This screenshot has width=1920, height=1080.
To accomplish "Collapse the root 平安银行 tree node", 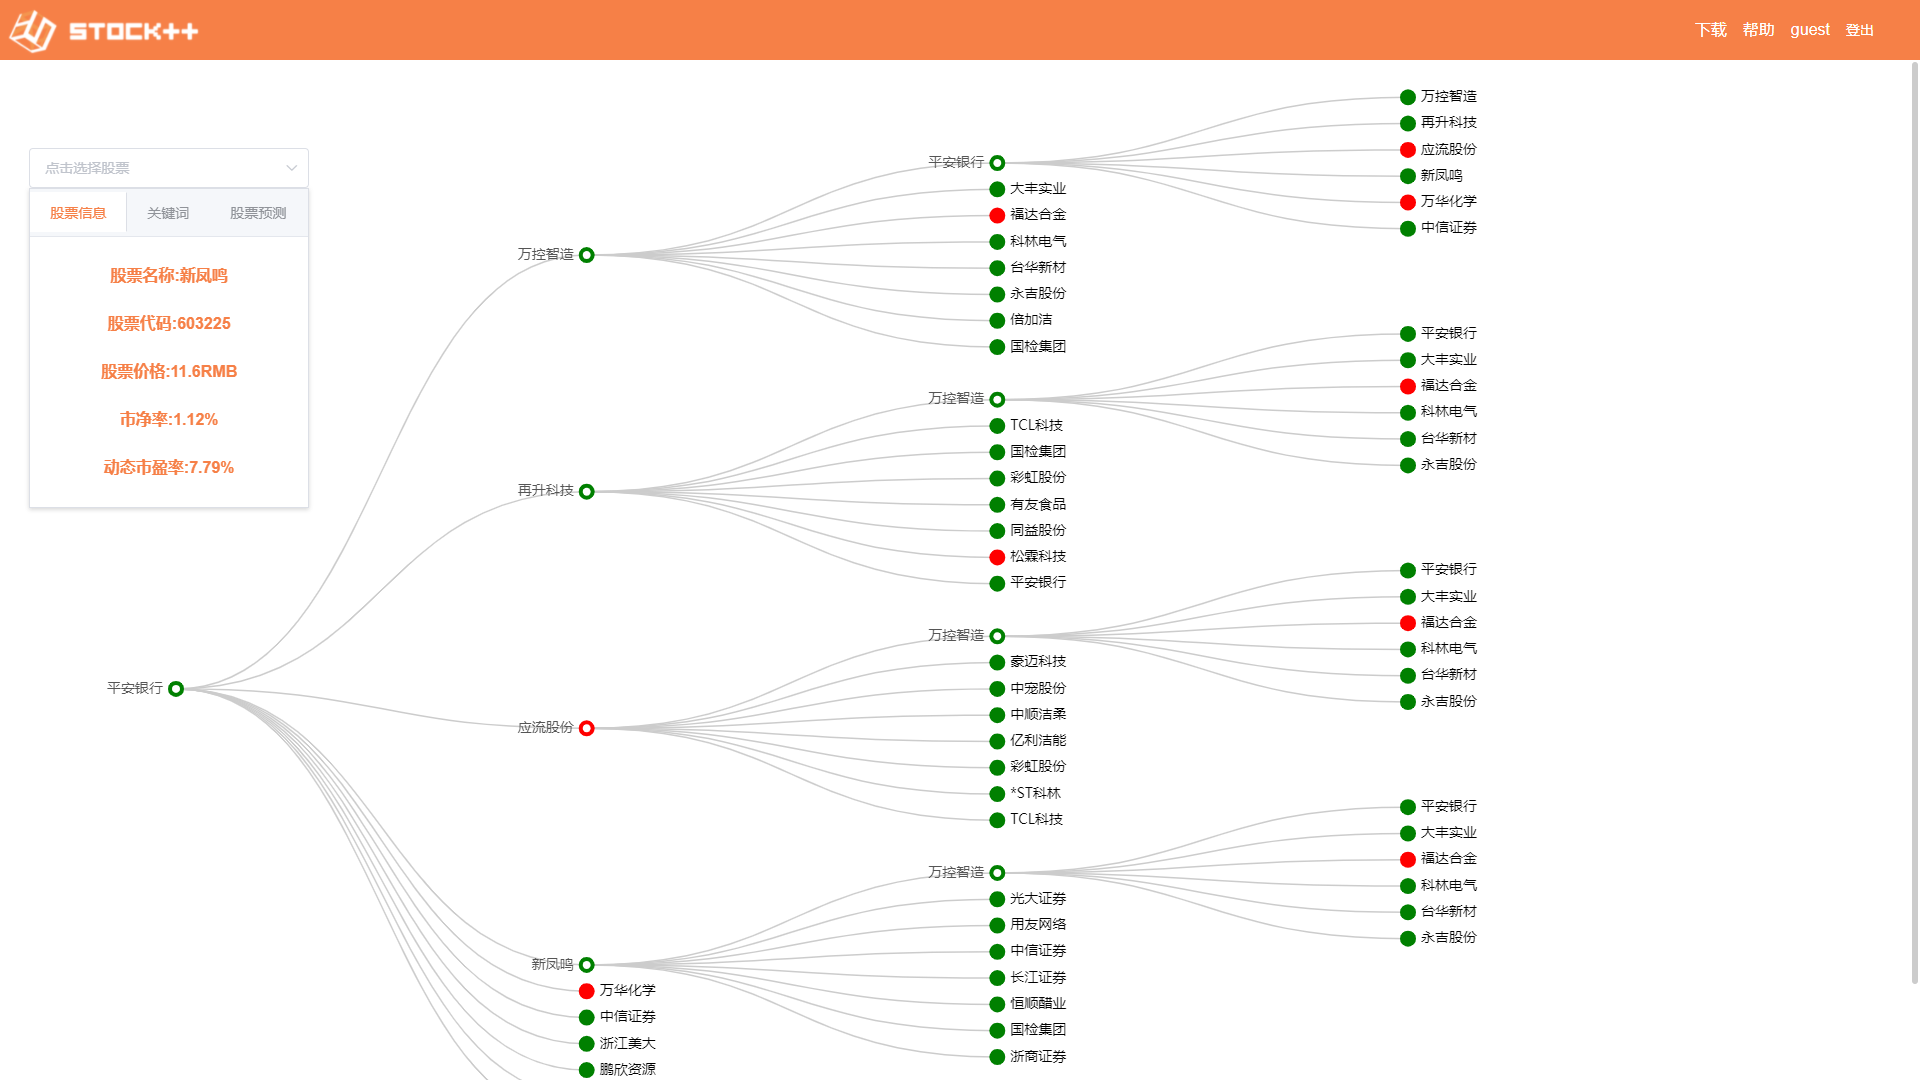I will tap(176, 689).
